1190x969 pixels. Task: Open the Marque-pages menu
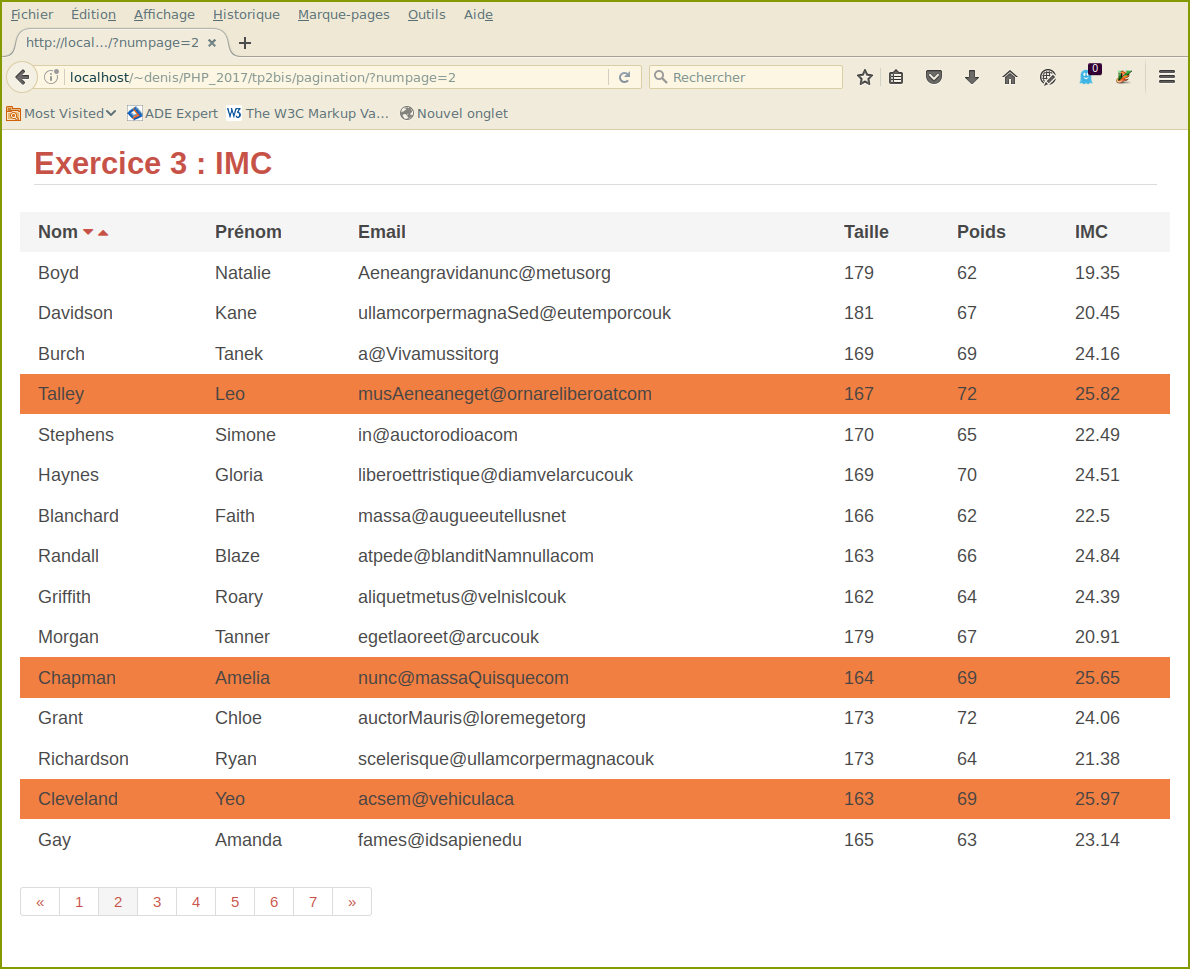pyautogui.click(x=343, y=14)
